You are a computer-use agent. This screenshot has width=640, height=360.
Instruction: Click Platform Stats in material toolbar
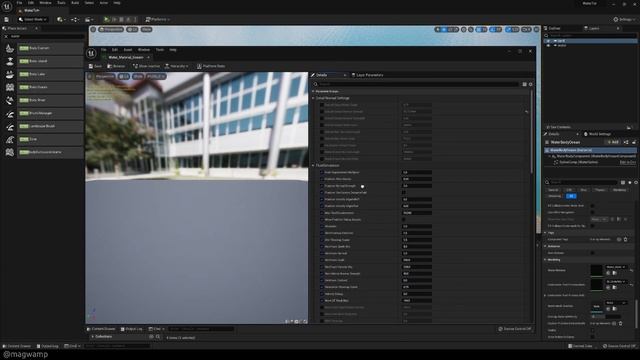coord(211,66)
